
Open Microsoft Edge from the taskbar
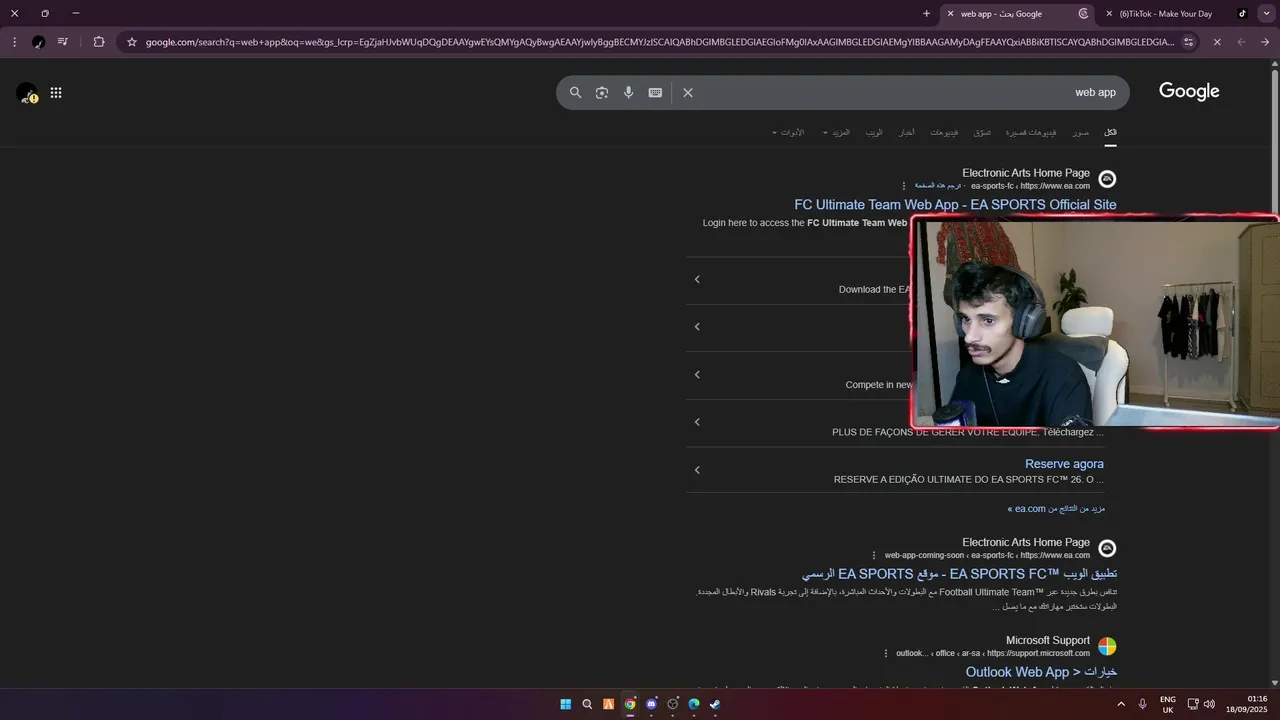693,704
